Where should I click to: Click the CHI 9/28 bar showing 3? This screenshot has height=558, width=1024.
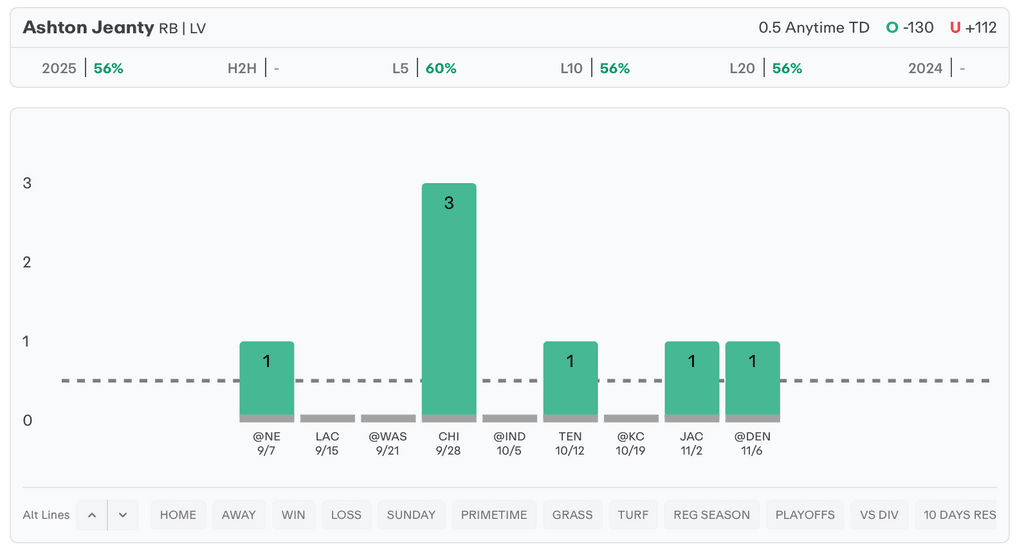coord(449,300)
